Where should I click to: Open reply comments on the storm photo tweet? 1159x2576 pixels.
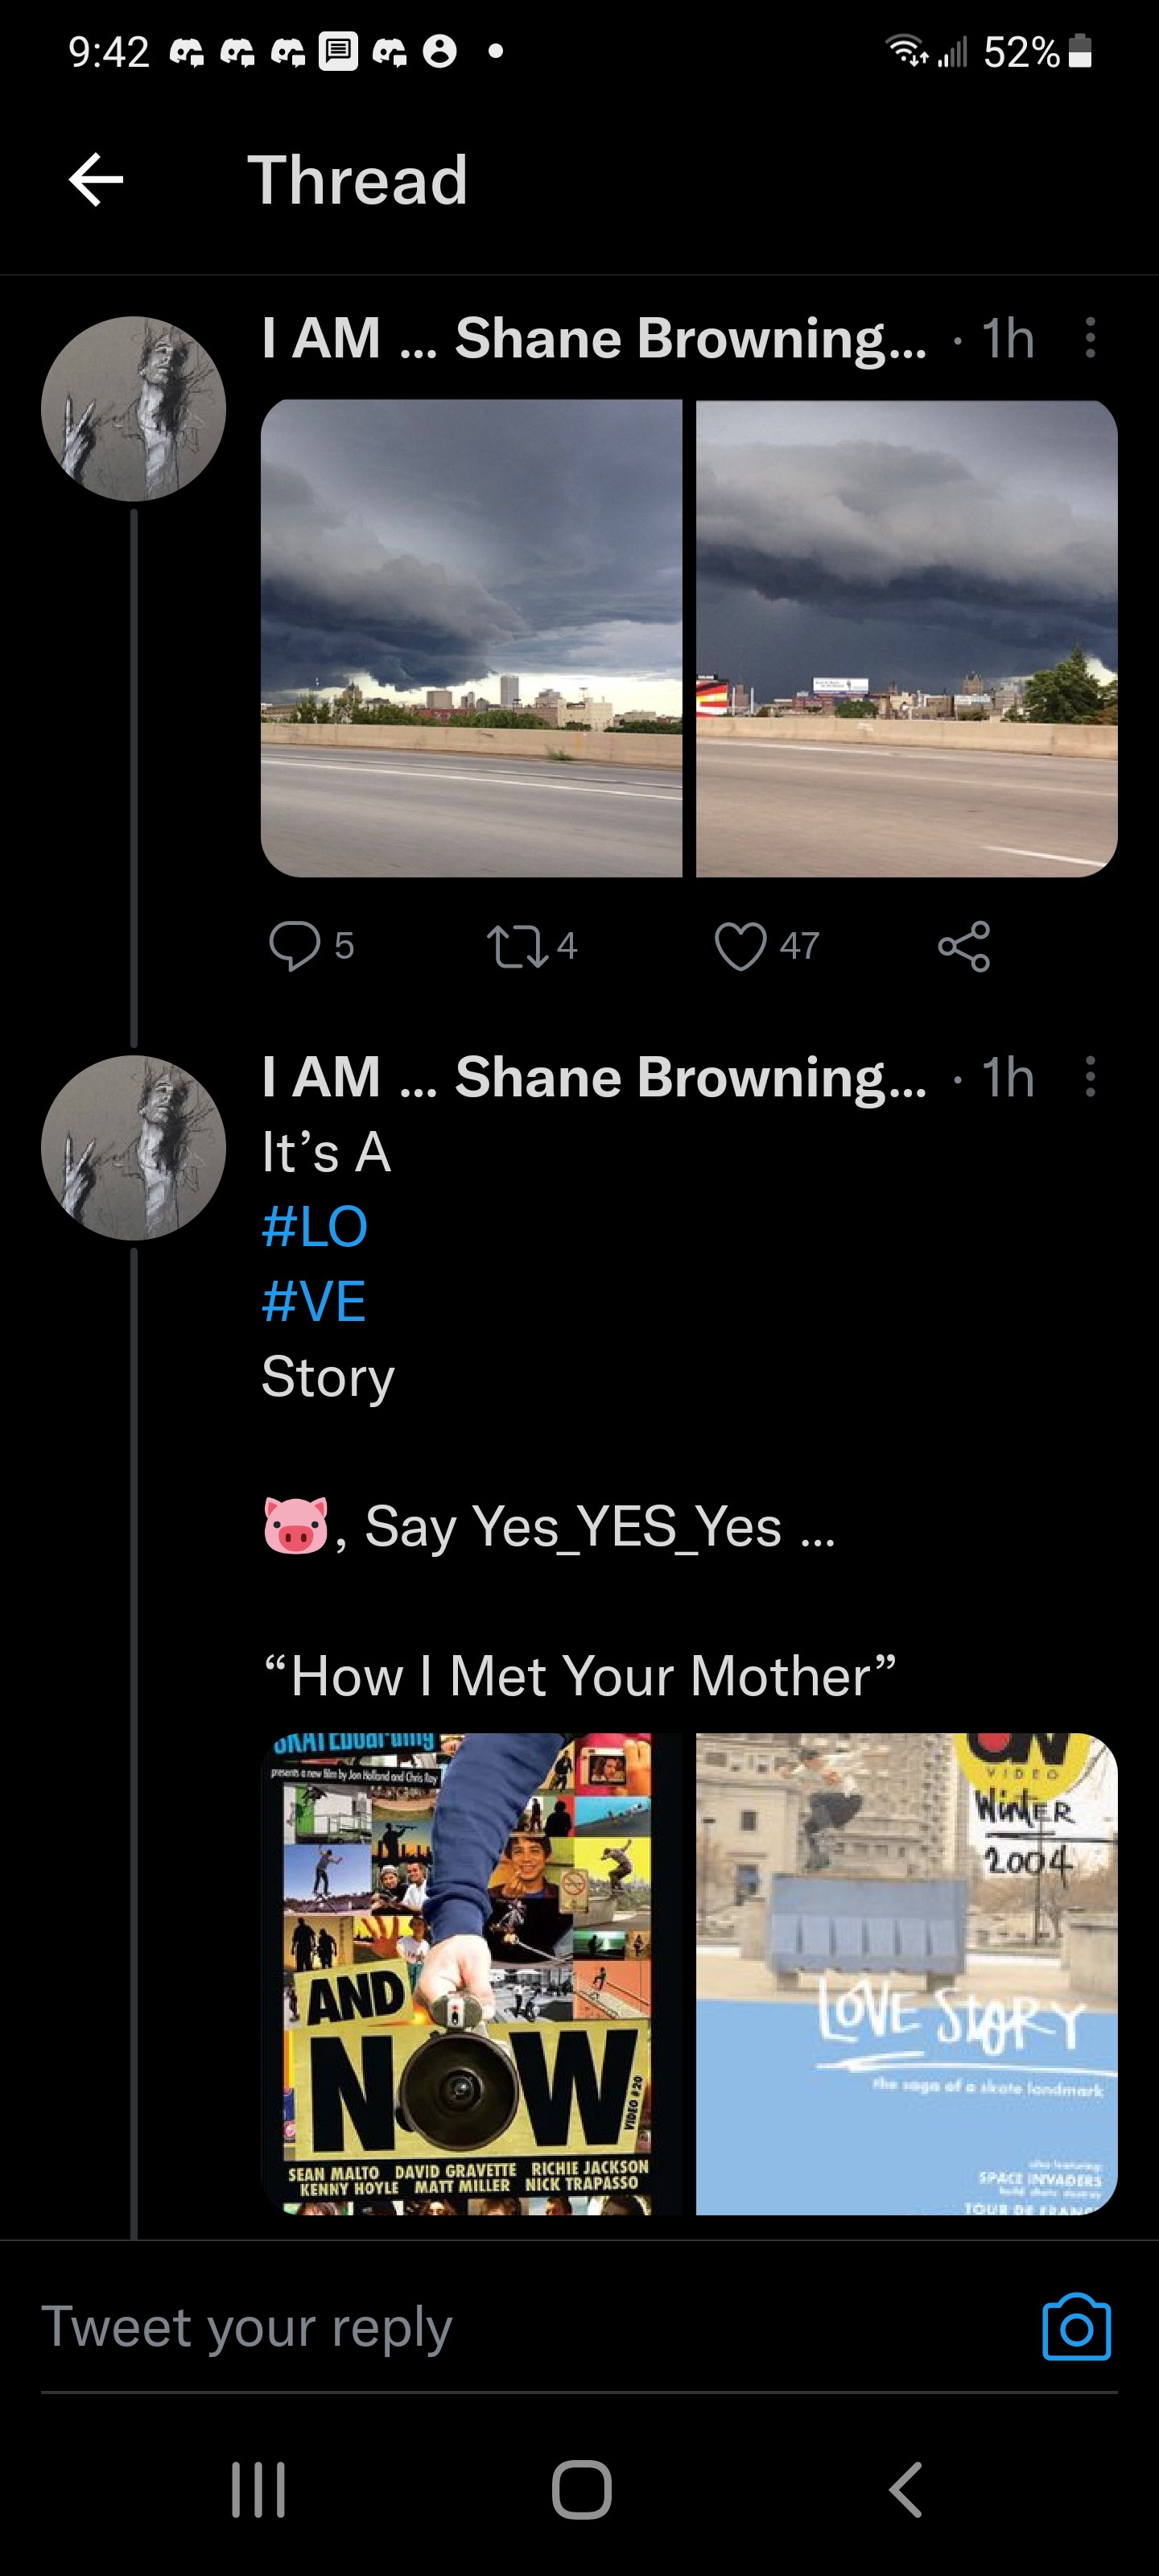tap(295, 945)
